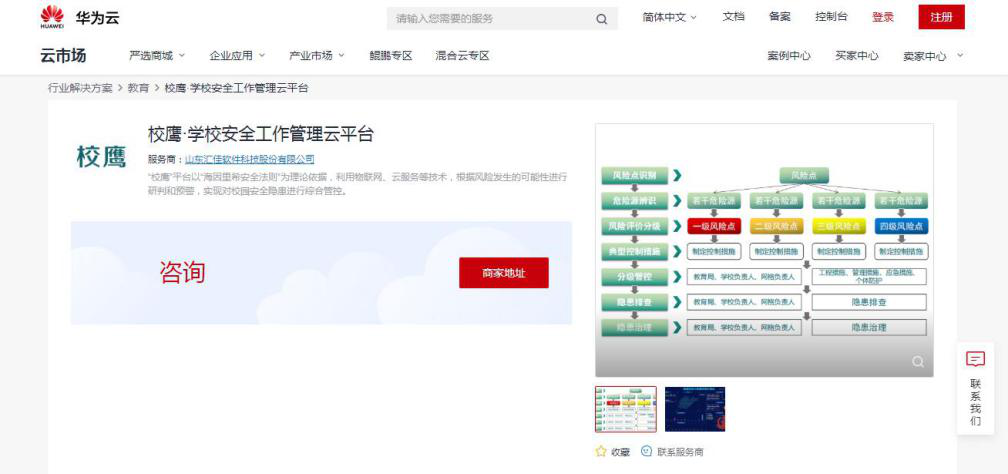Open the 简体中文 language dropdown

coord(669,17)
